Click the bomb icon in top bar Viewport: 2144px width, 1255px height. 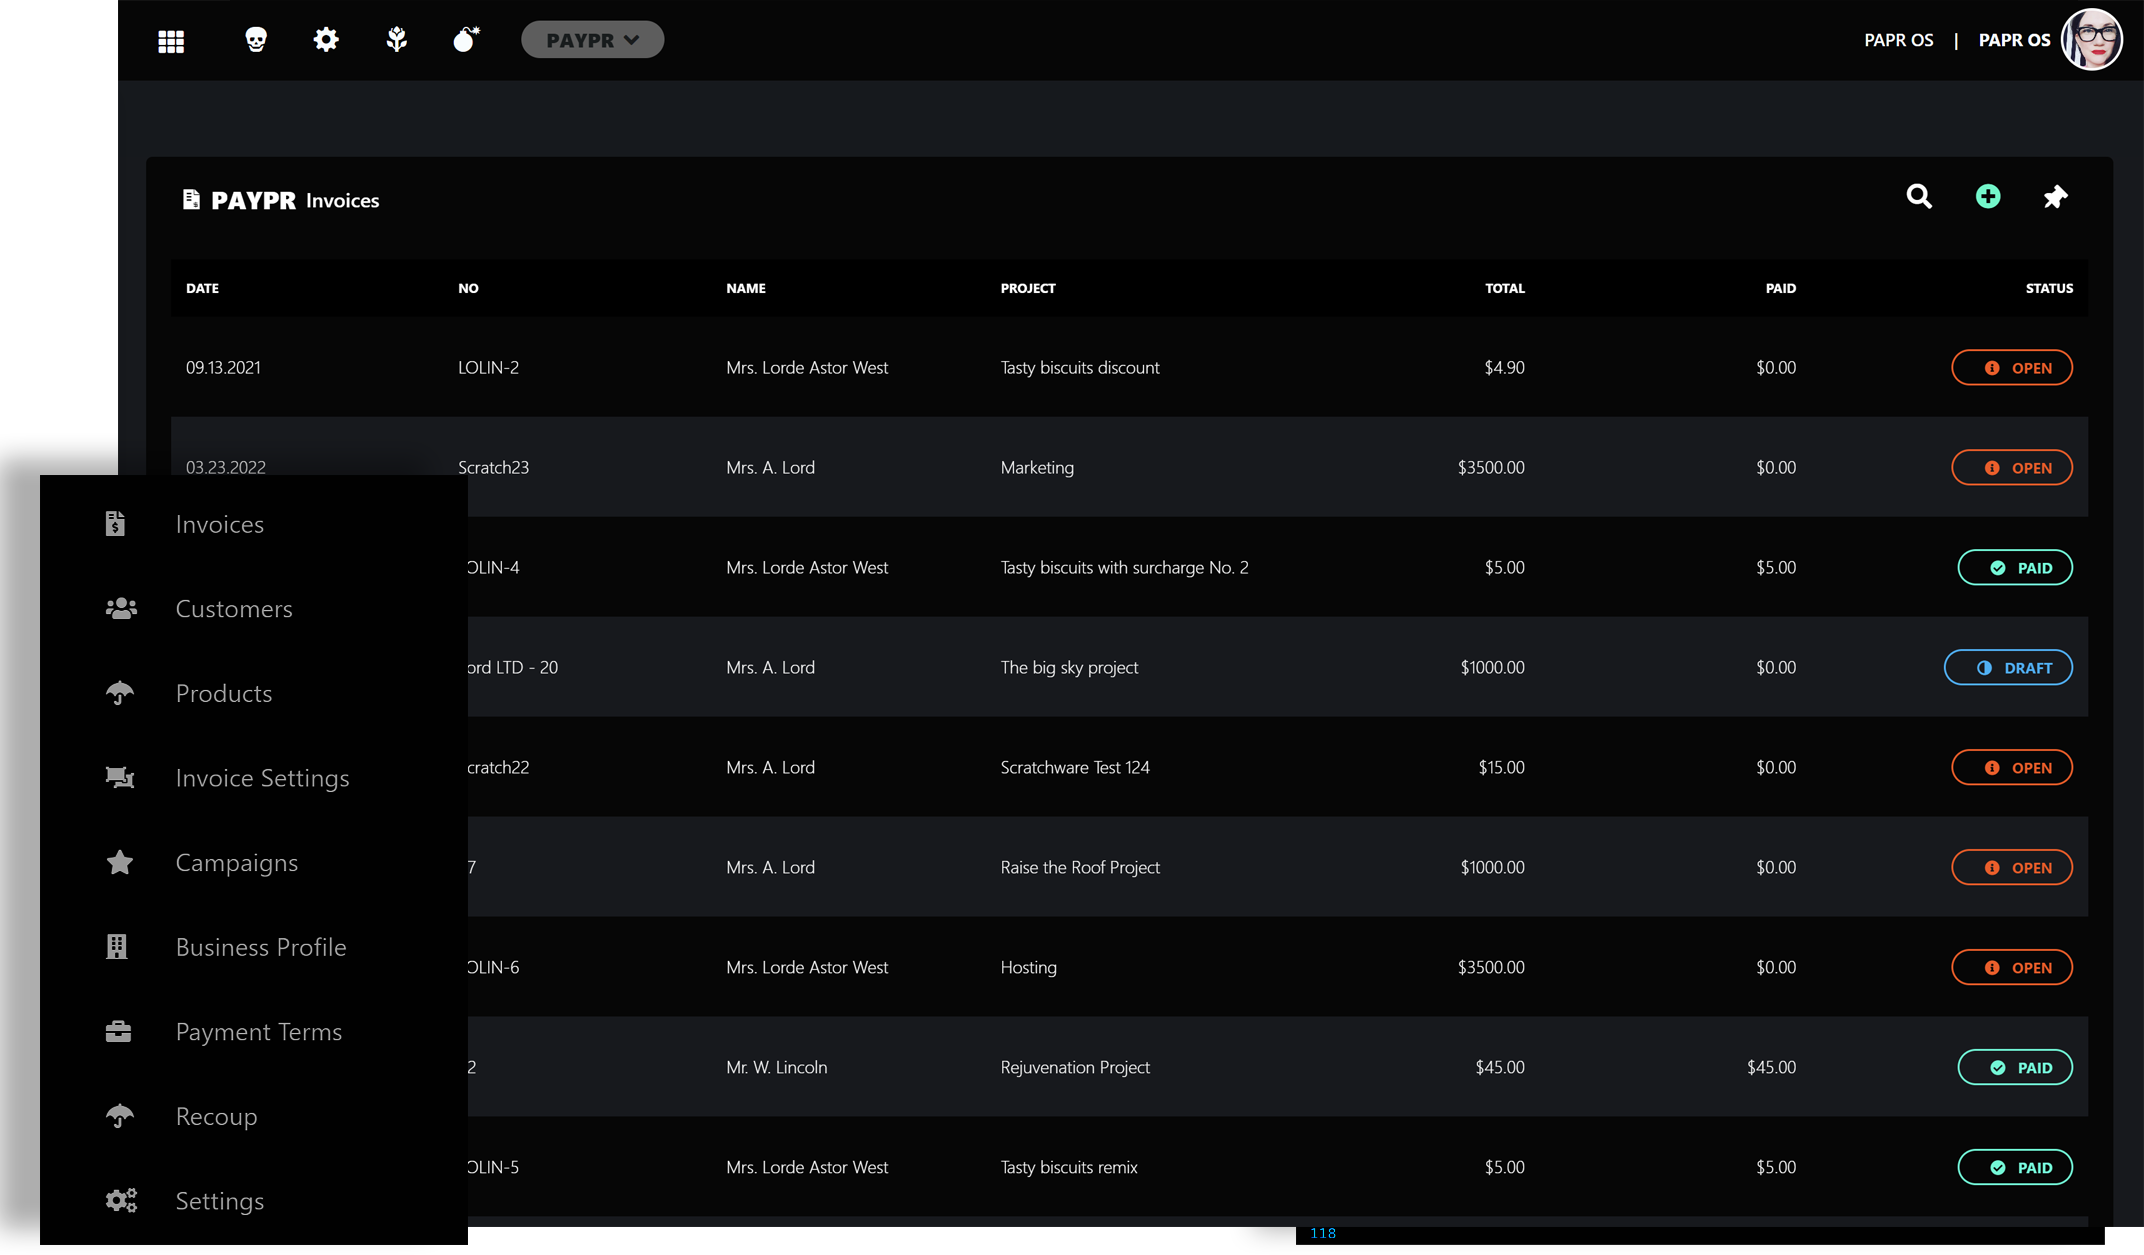point(466,40)
